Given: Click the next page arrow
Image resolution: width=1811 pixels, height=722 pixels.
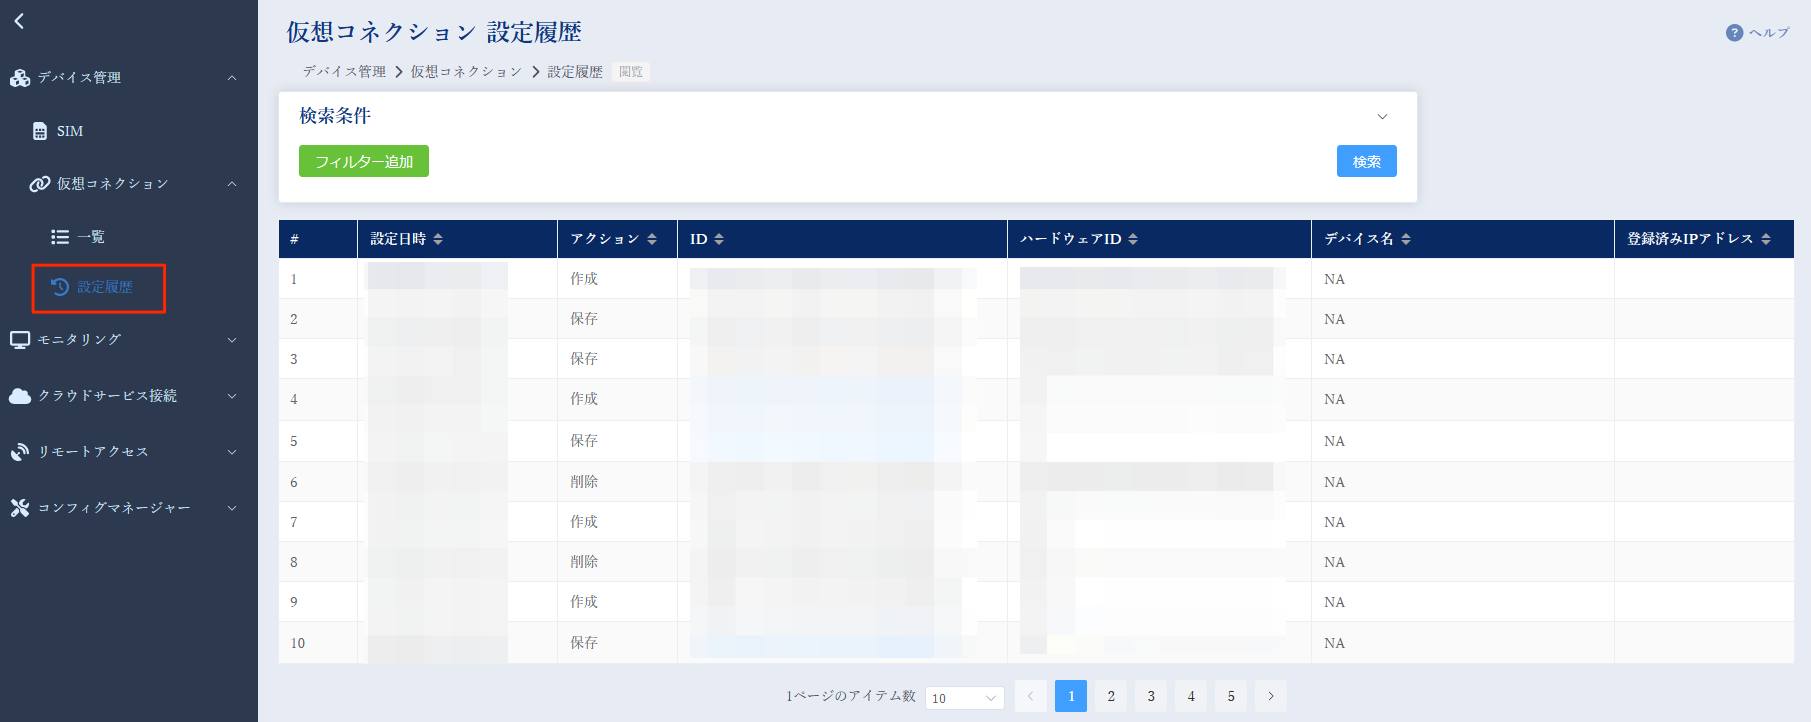Looking at the screenshot, I should click(x=1270, y=696).
